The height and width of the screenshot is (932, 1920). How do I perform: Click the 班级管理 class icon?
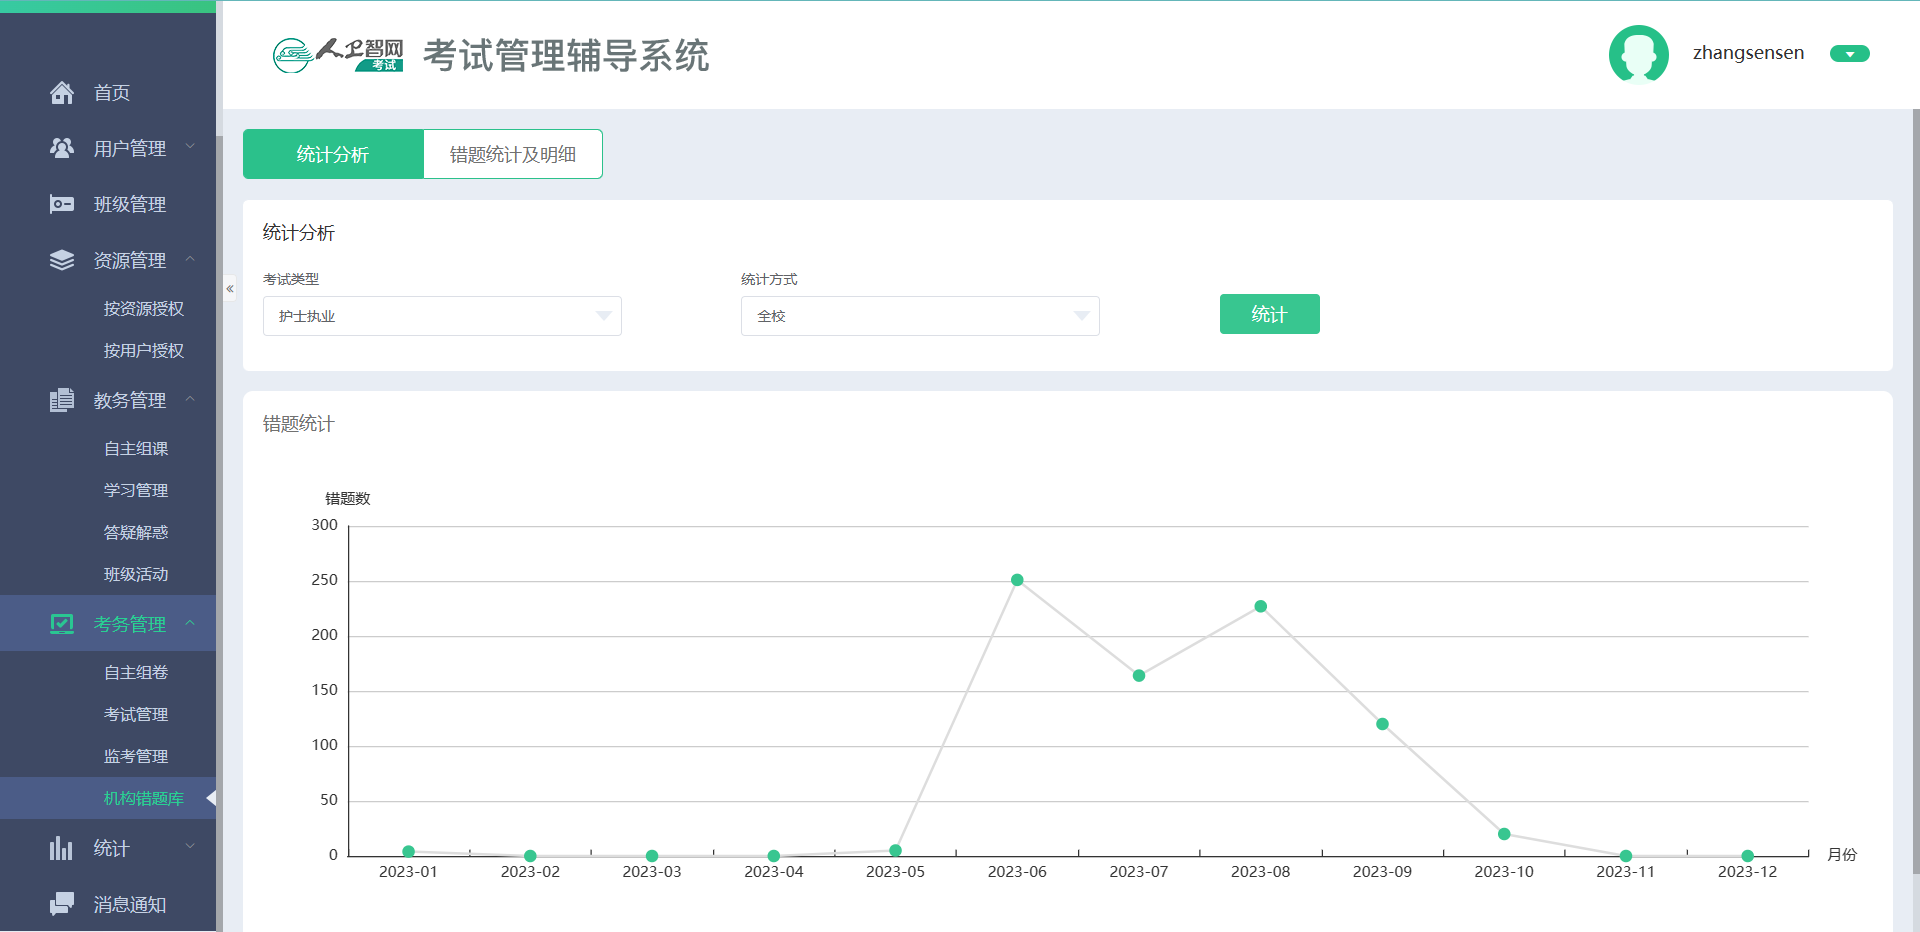(62, 204)
